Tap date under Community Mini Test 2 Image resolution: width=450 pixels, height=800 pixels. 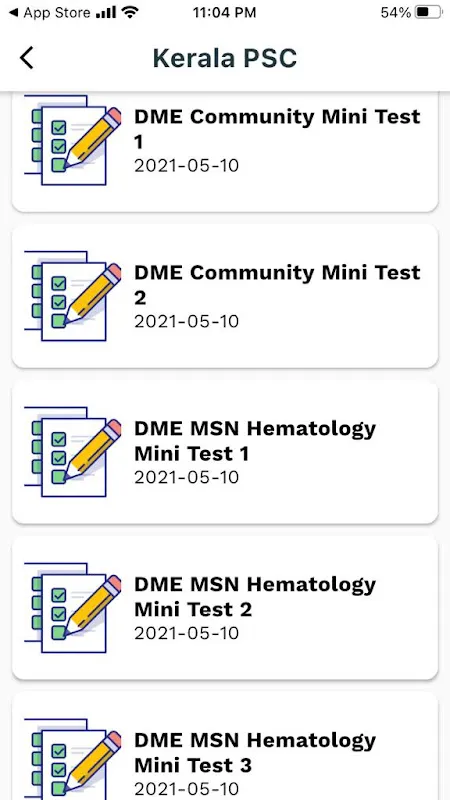tap(186, 321)
